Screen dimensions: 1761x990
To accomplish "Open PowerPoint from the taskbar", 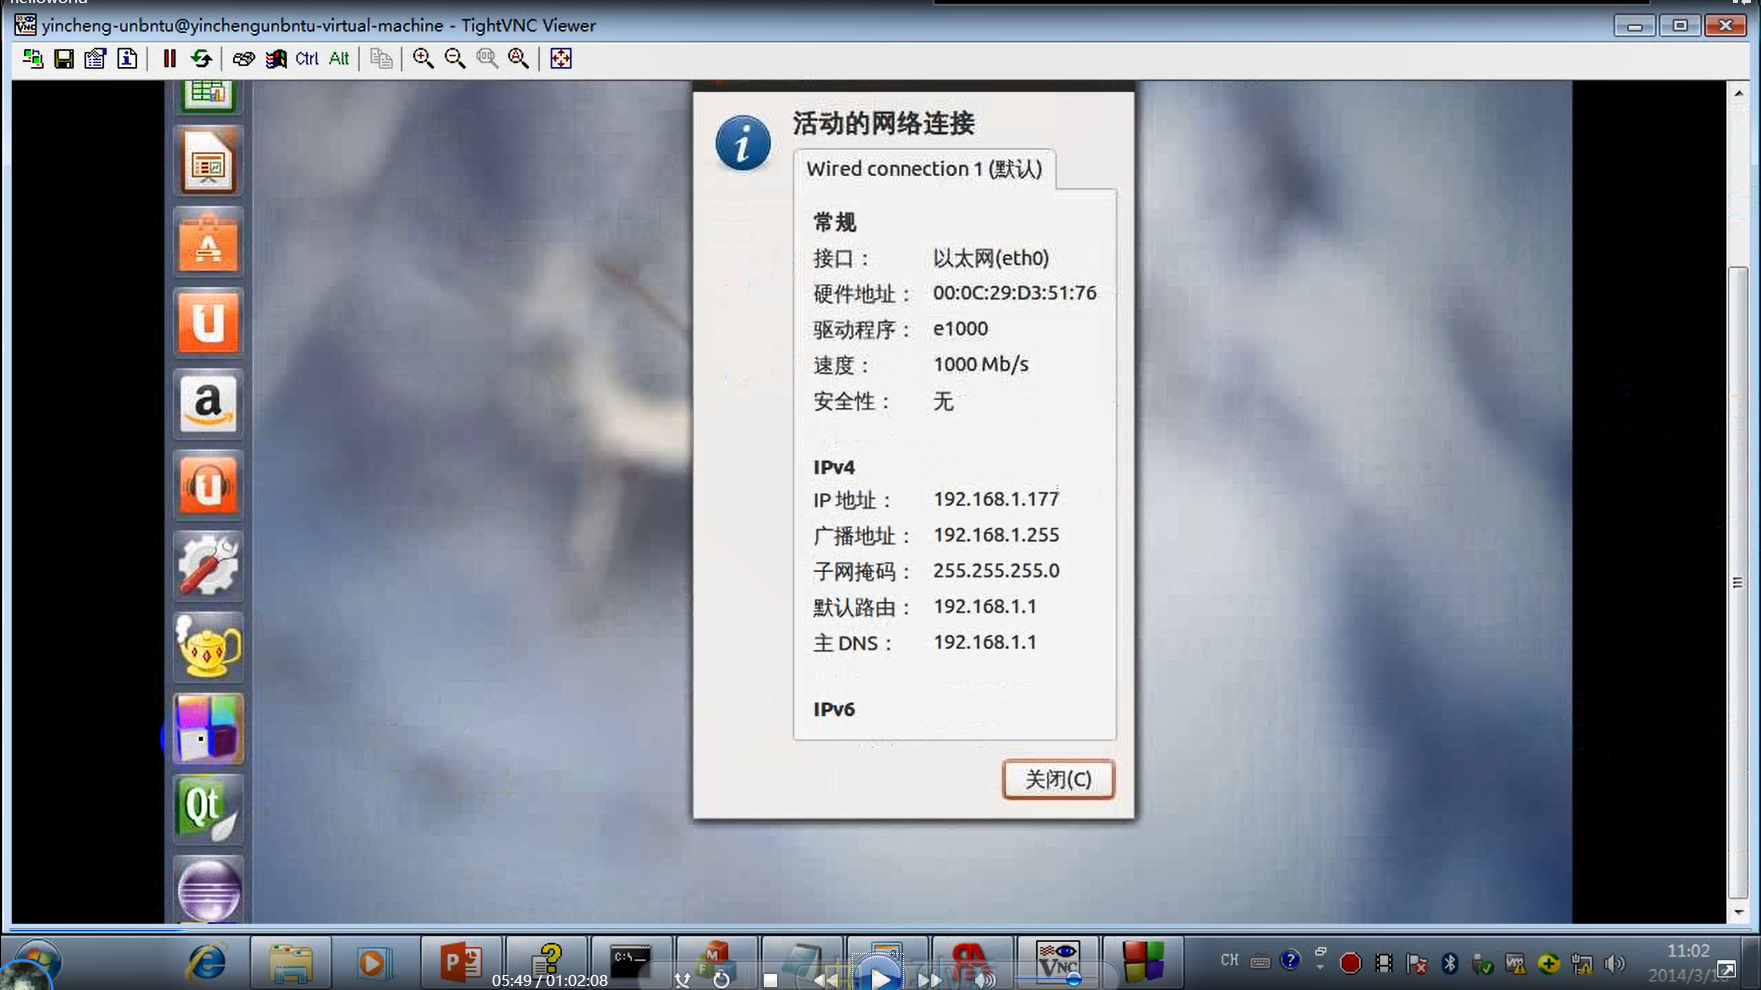I will (x=460, y=963).
